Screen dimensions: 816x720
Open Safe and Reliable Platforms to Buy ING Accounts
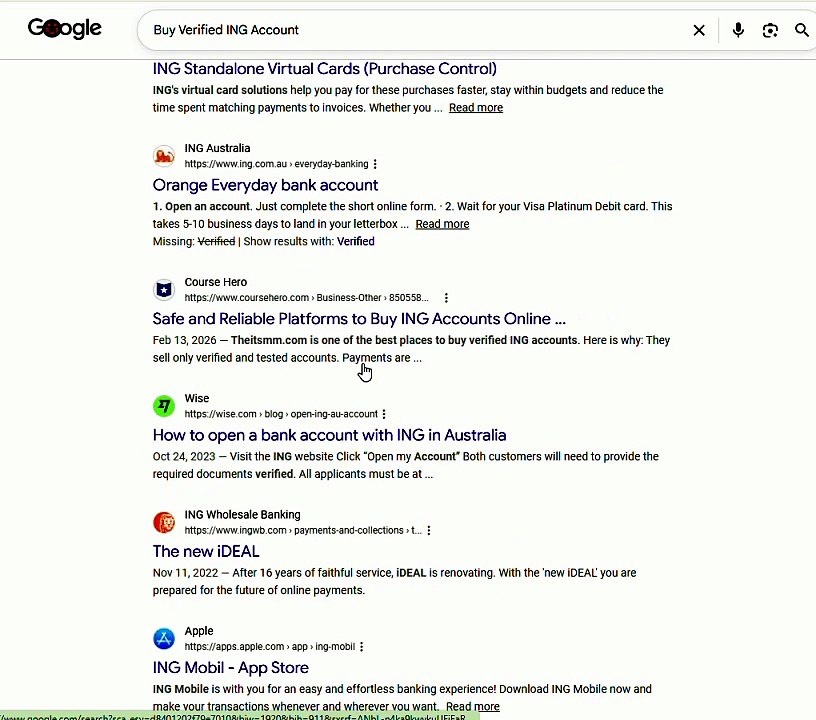359,319
